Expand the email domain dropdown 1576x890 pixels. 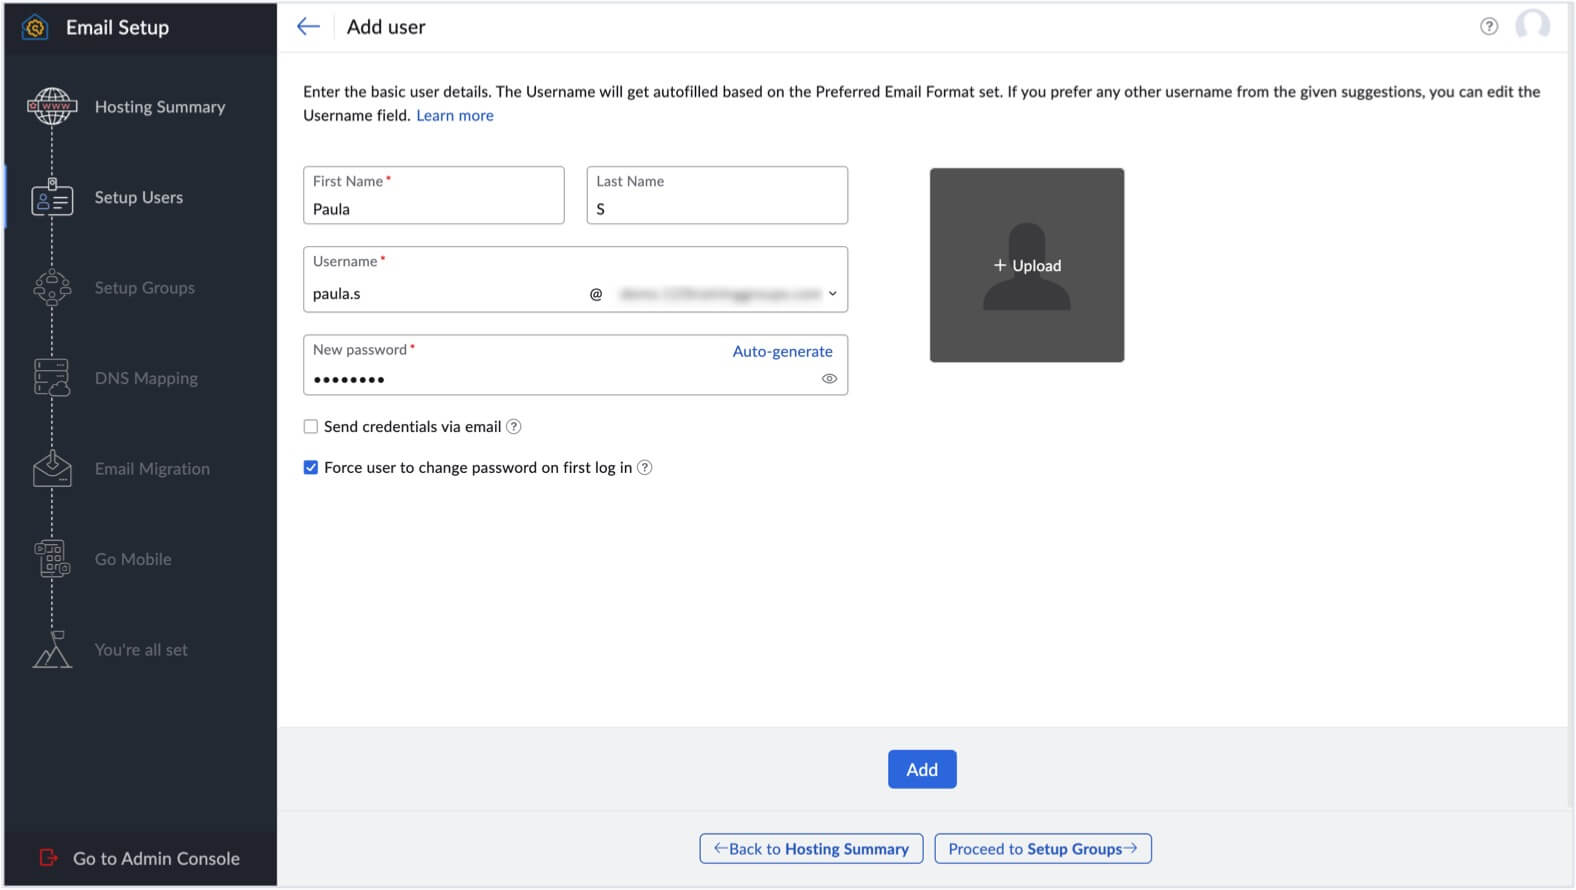pos(832,294)
